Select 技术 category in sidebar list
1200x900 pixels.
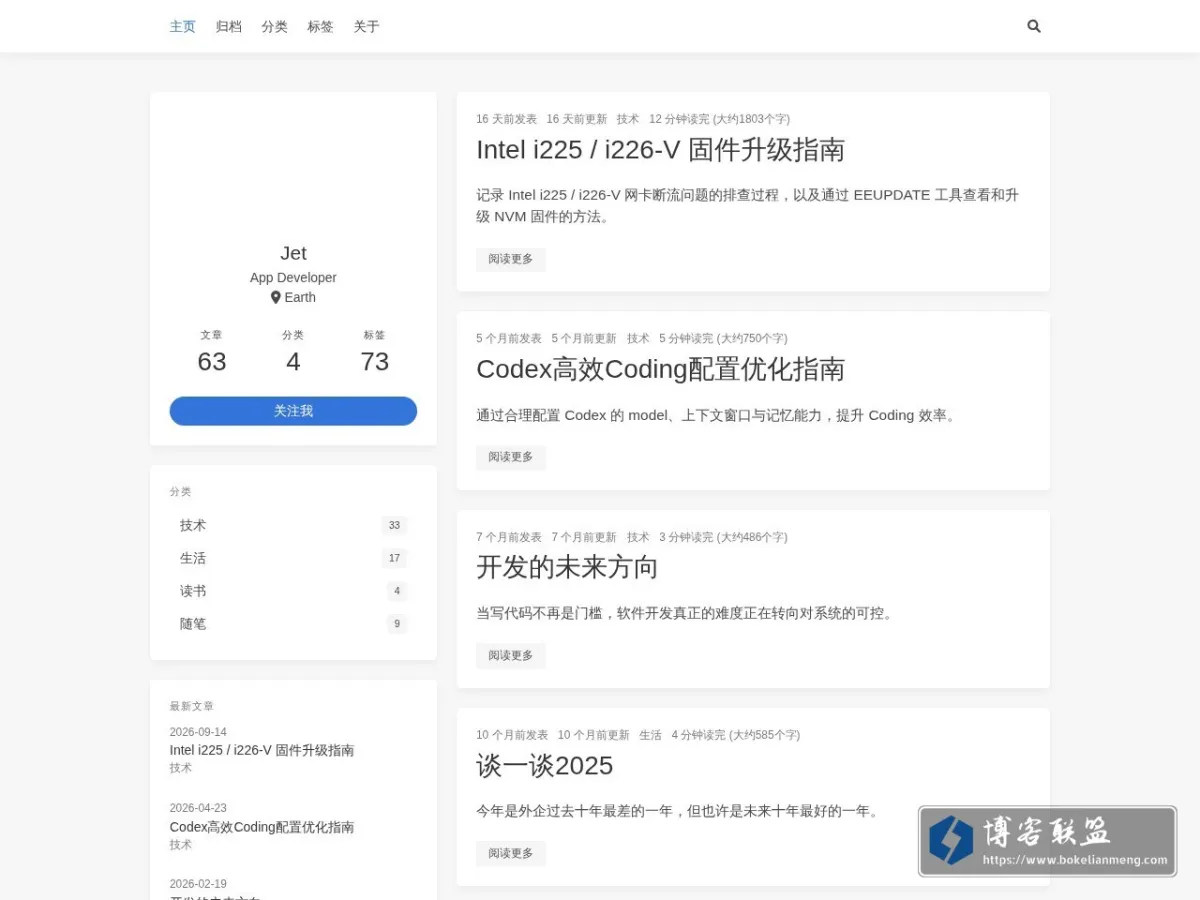point(293,525)
